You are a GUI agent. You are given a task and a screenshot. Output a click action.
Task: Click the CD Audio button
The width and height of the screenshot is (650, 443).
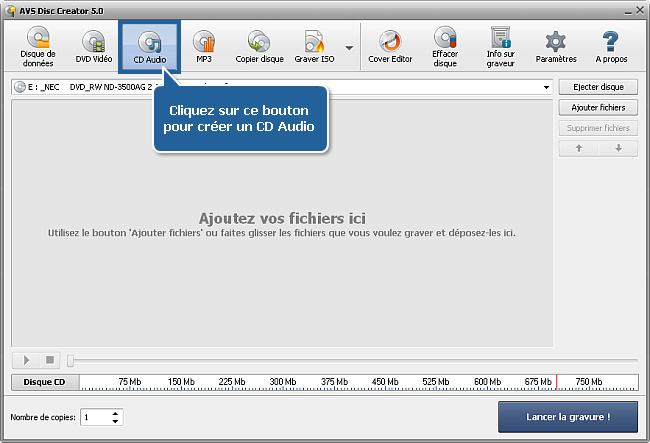(x=150, y=46)
